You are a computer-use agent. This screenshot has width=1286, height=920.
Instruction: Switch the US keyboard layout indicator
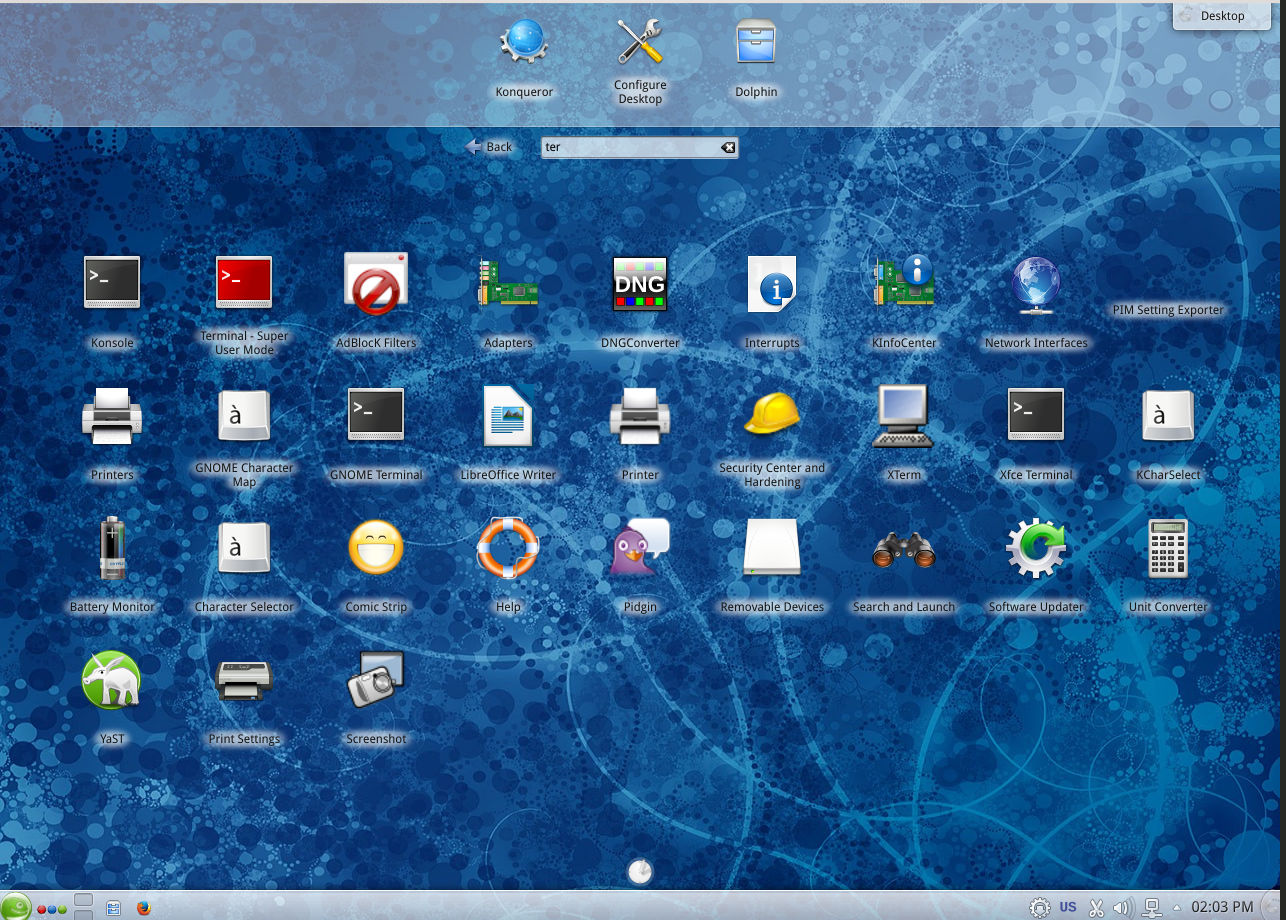(1068, 907)
